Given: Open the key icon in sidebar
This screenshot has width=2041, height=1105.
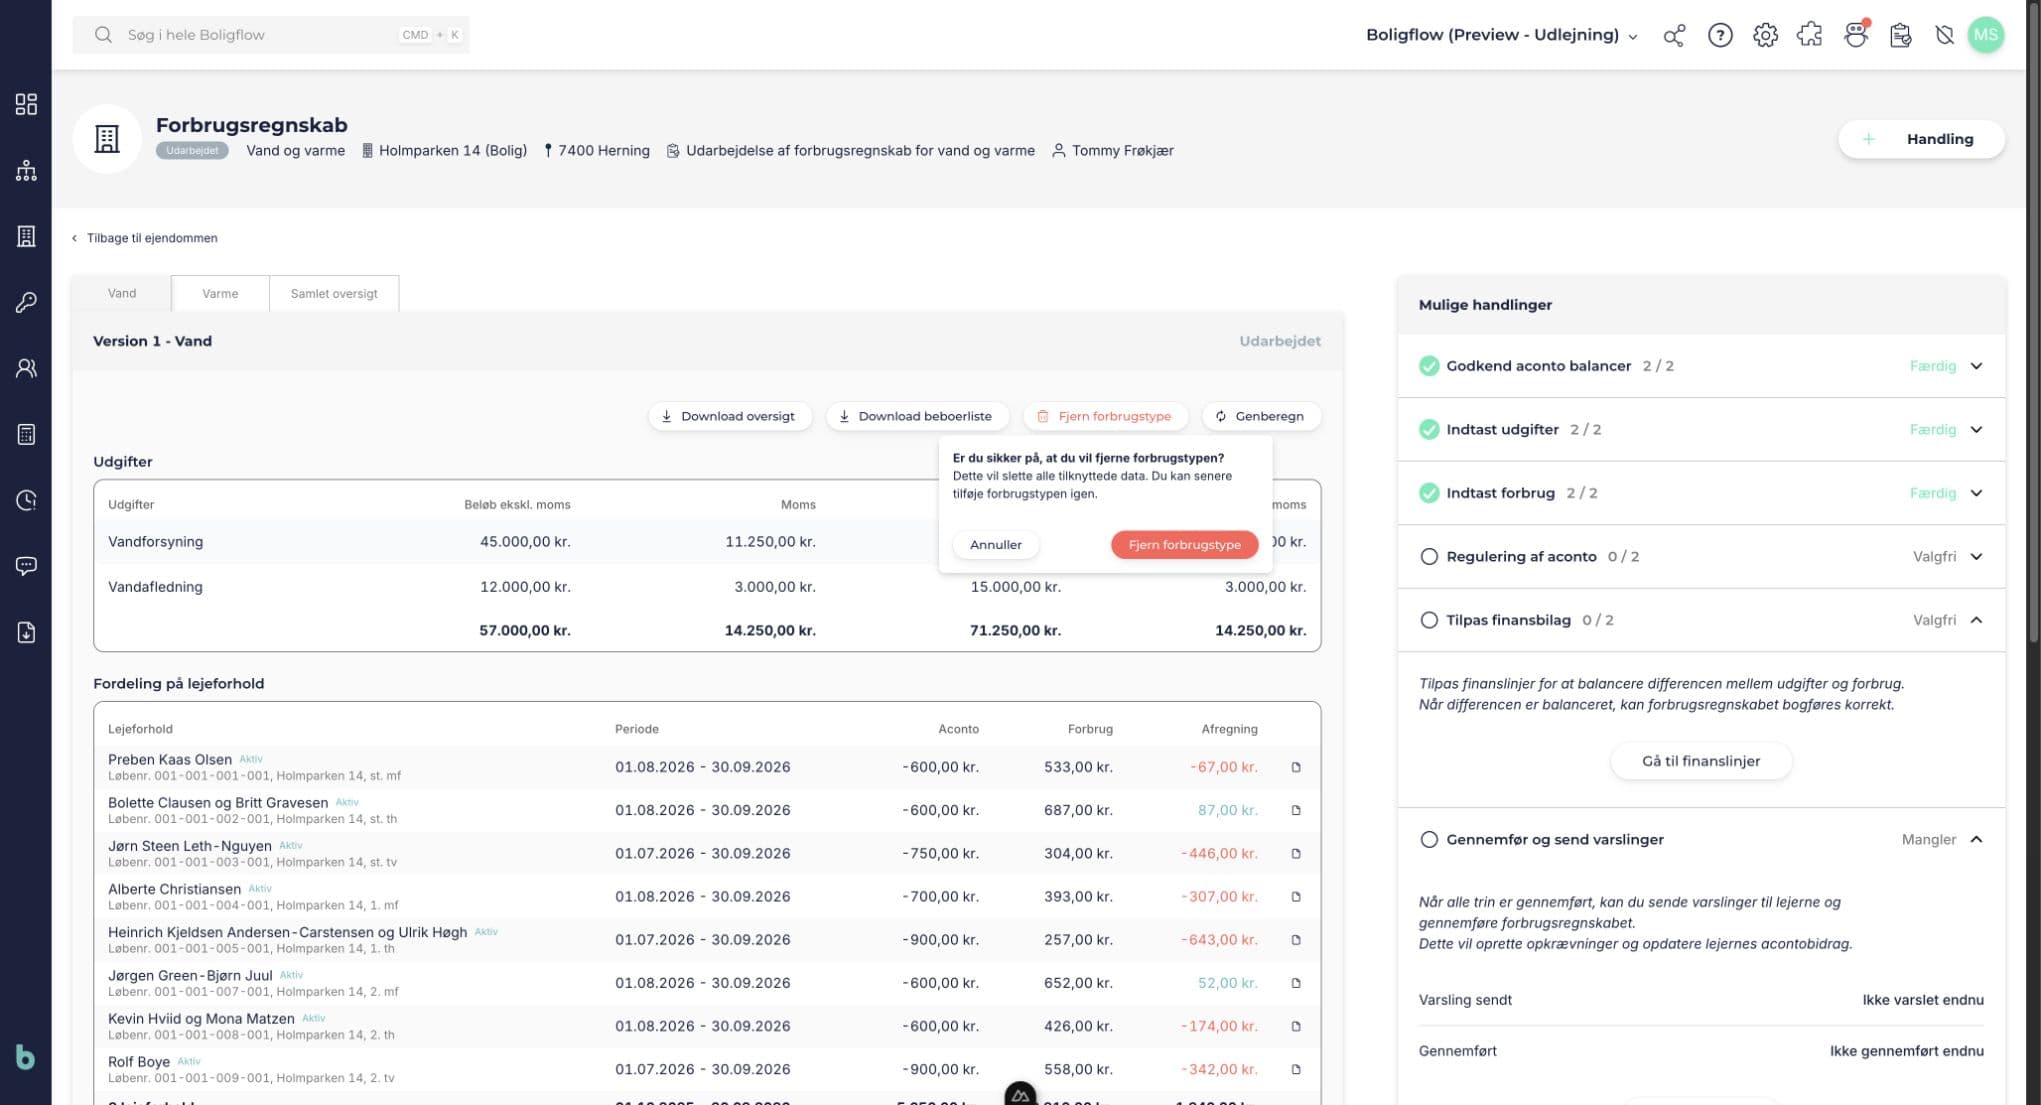Looking at the screenshot, I should [x=26, y=302].
